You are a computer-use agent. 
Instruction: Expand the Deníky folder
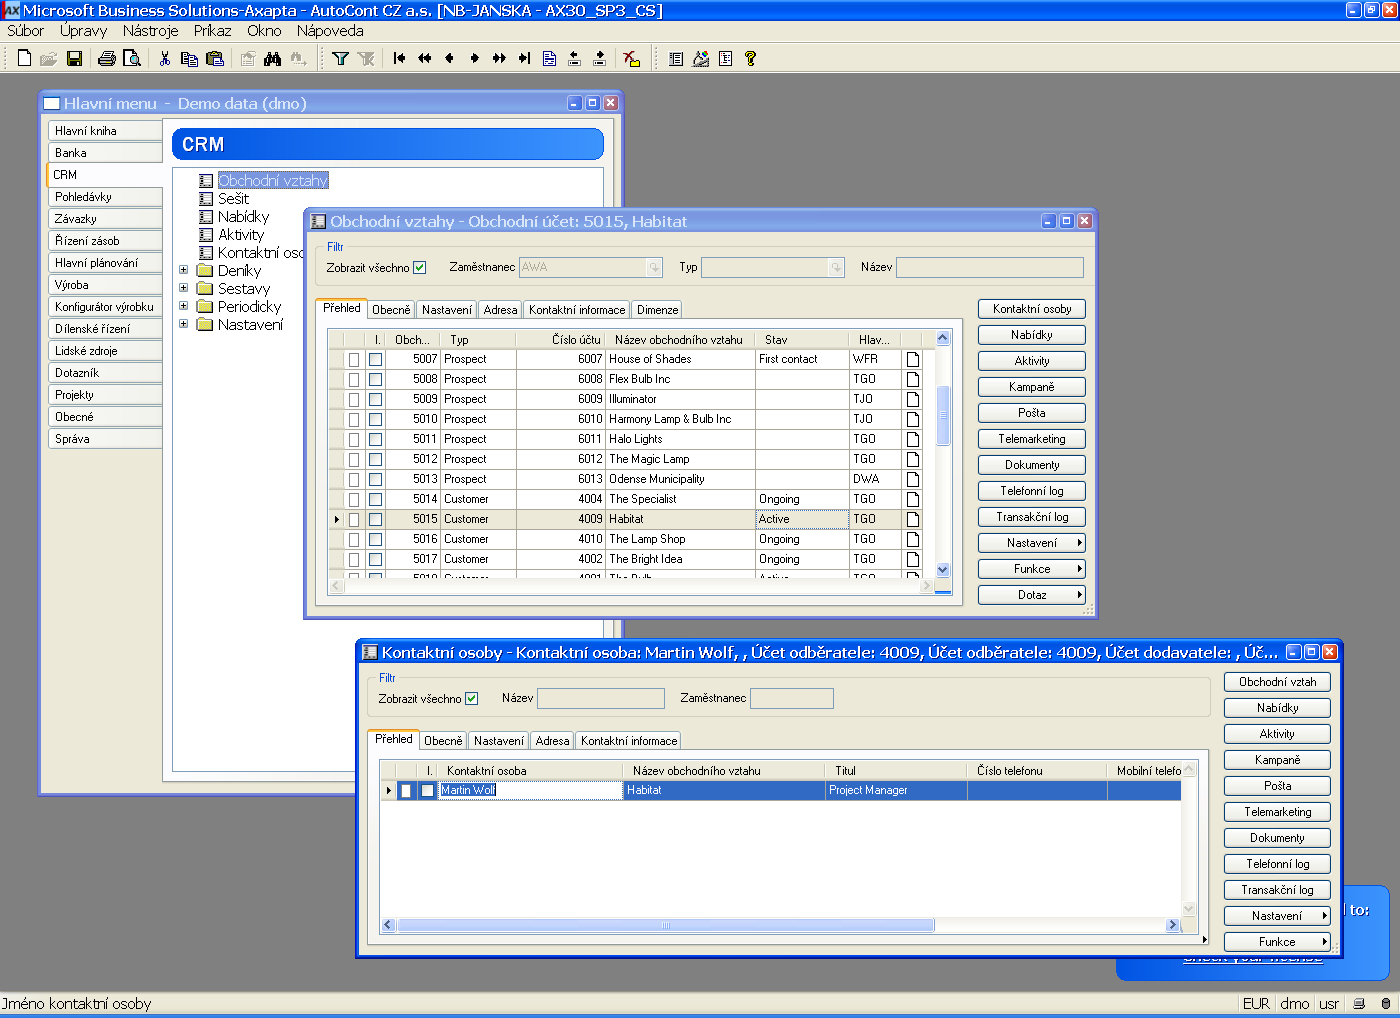tap(183, 270)
